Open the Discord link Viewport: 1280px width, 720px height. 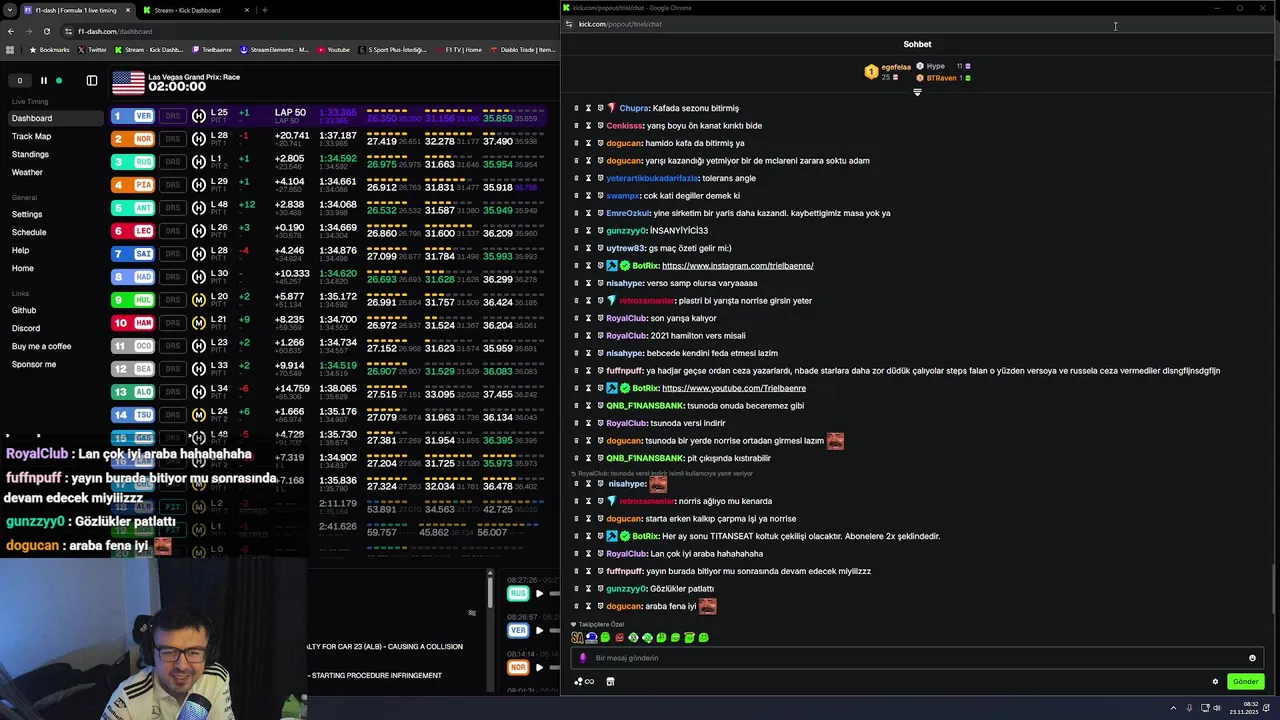pos(26,328)
